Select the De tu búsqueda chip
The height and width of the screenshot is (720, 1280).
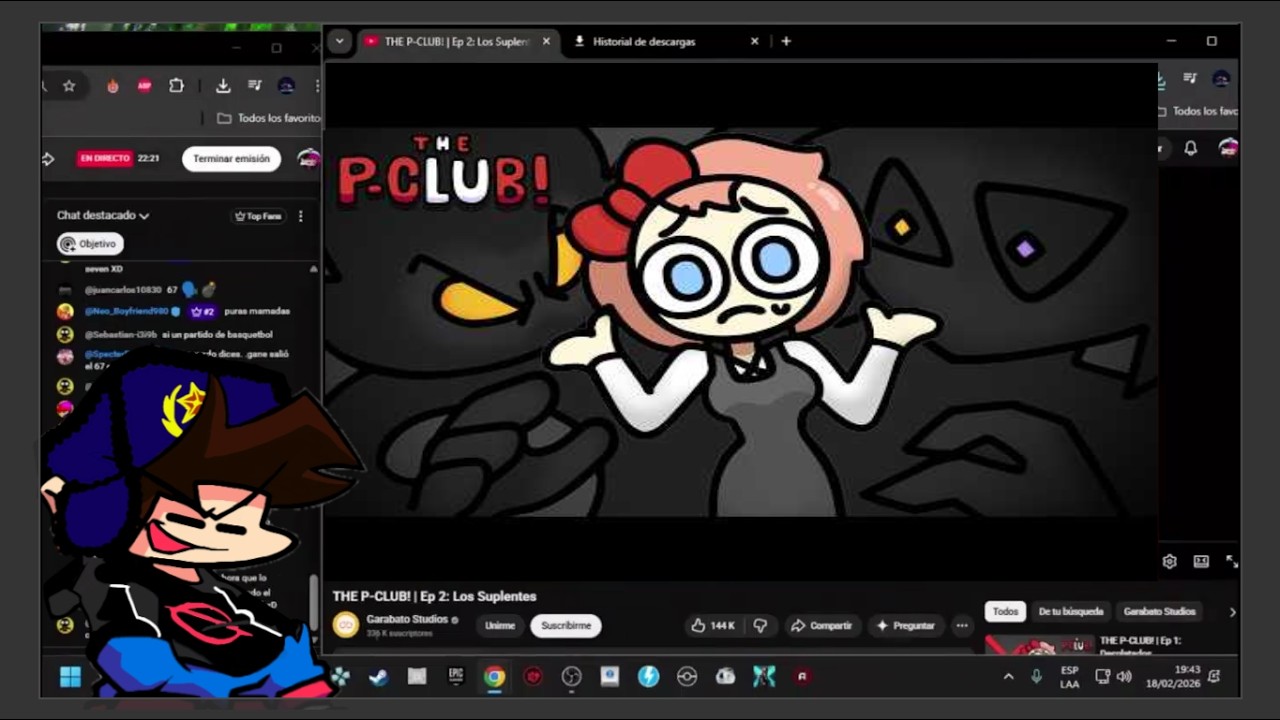(x=1071, y=611)
